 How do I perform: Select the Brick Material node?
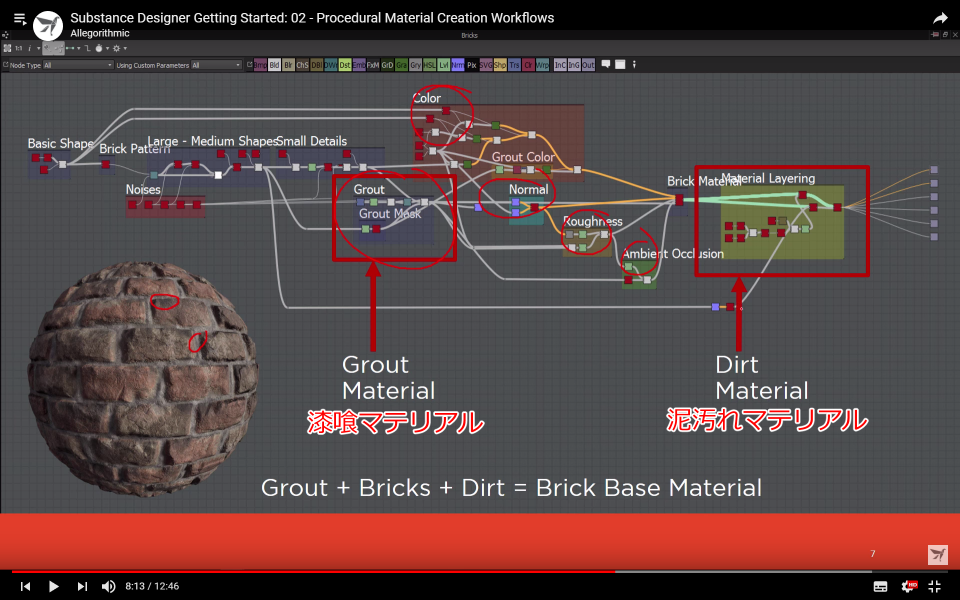point(679,200)
